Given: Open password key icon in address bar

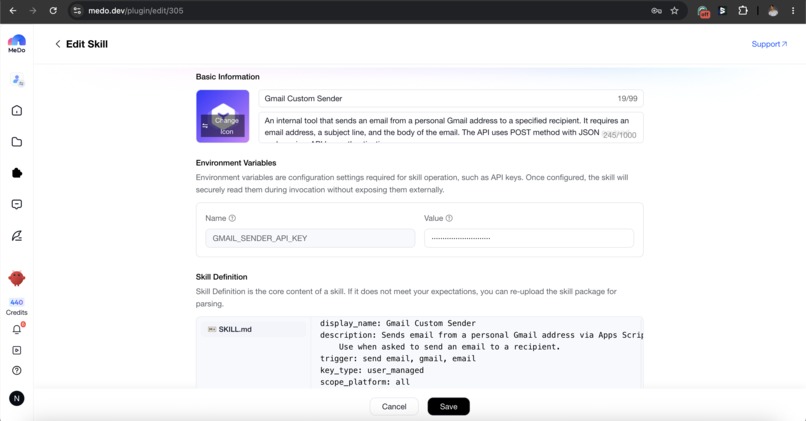Looking at the screenshot, I should tap(656, 10).
